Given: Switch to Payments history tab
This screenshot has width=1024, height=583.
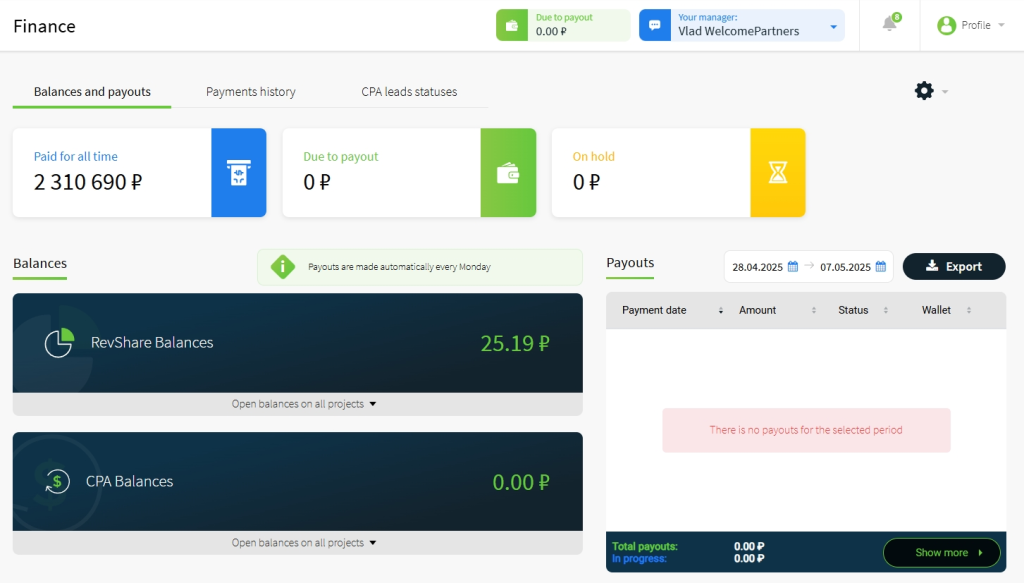Looking at the screenshot, I should point(251,92).
